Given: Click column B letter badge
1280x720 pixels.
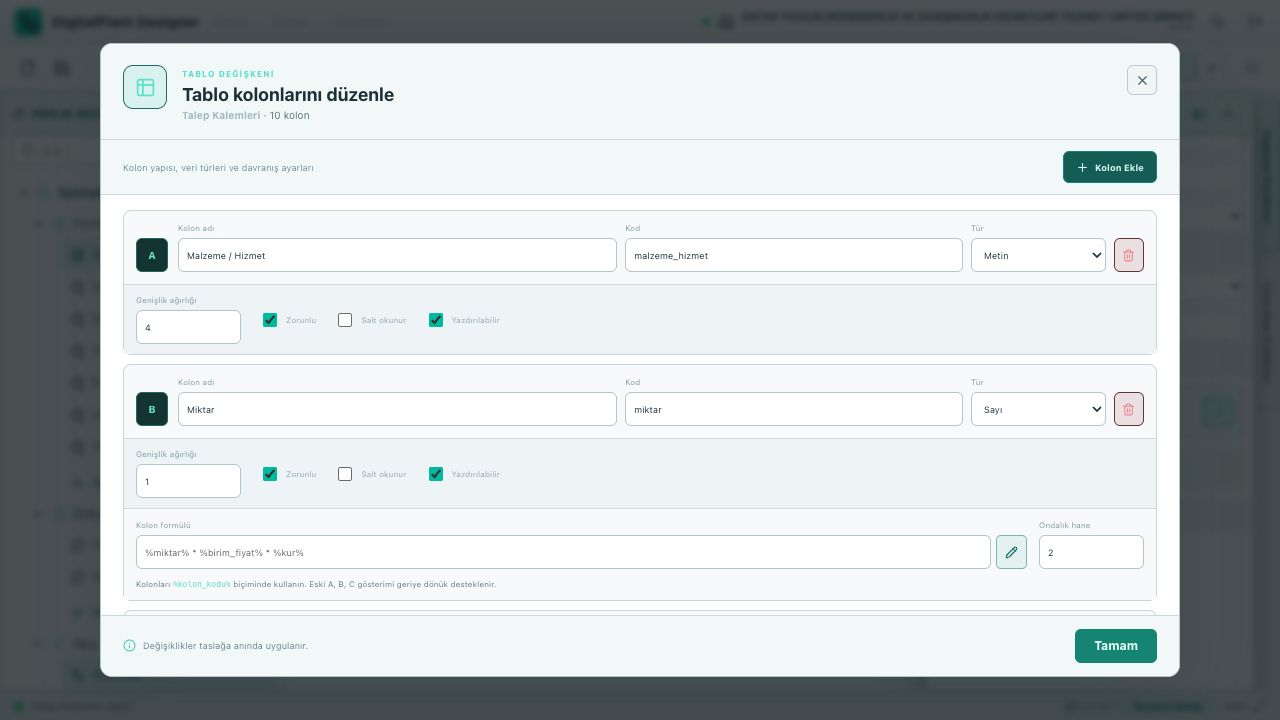Looking at the screenshot, I should pyautogui.click(x=152, y=409).
